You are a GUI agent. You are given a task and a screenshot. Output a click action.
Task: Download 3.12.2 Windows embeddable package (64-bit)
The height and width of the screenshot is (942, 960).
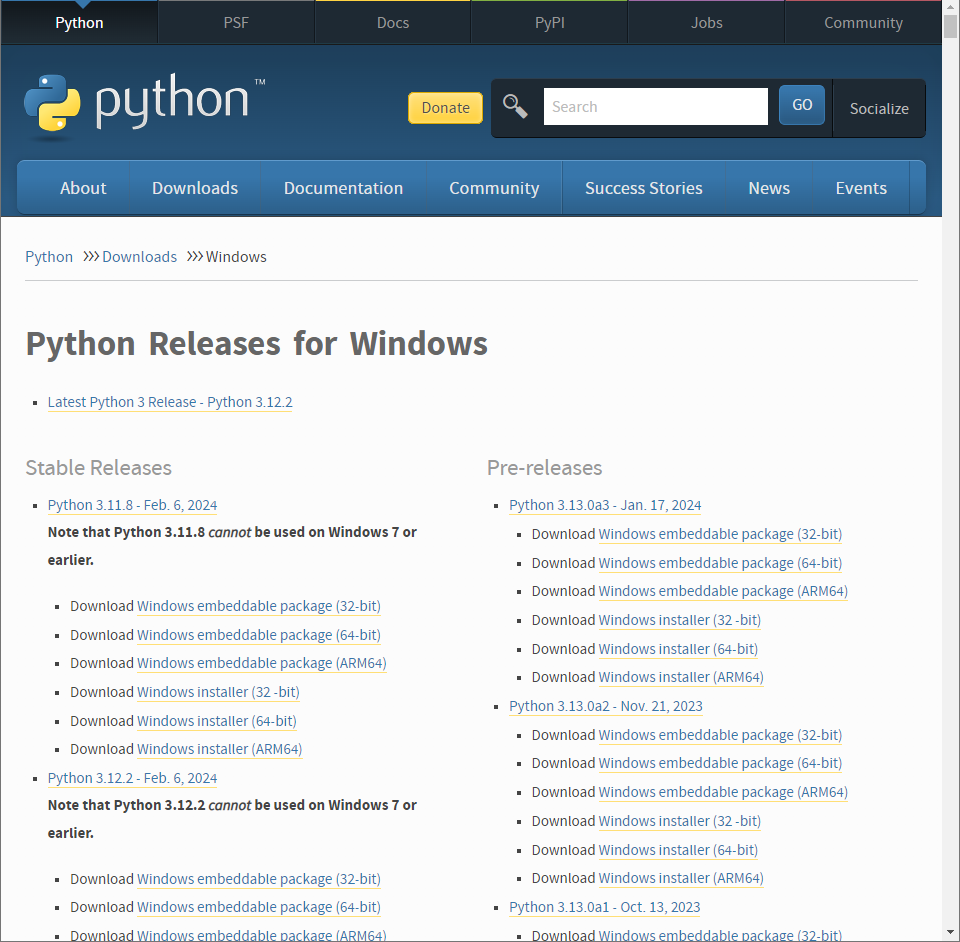point(259,907)
